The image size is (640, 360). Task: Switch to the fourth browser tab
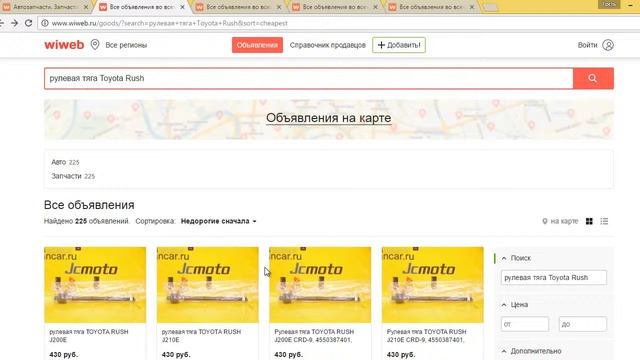pos(334,7)
